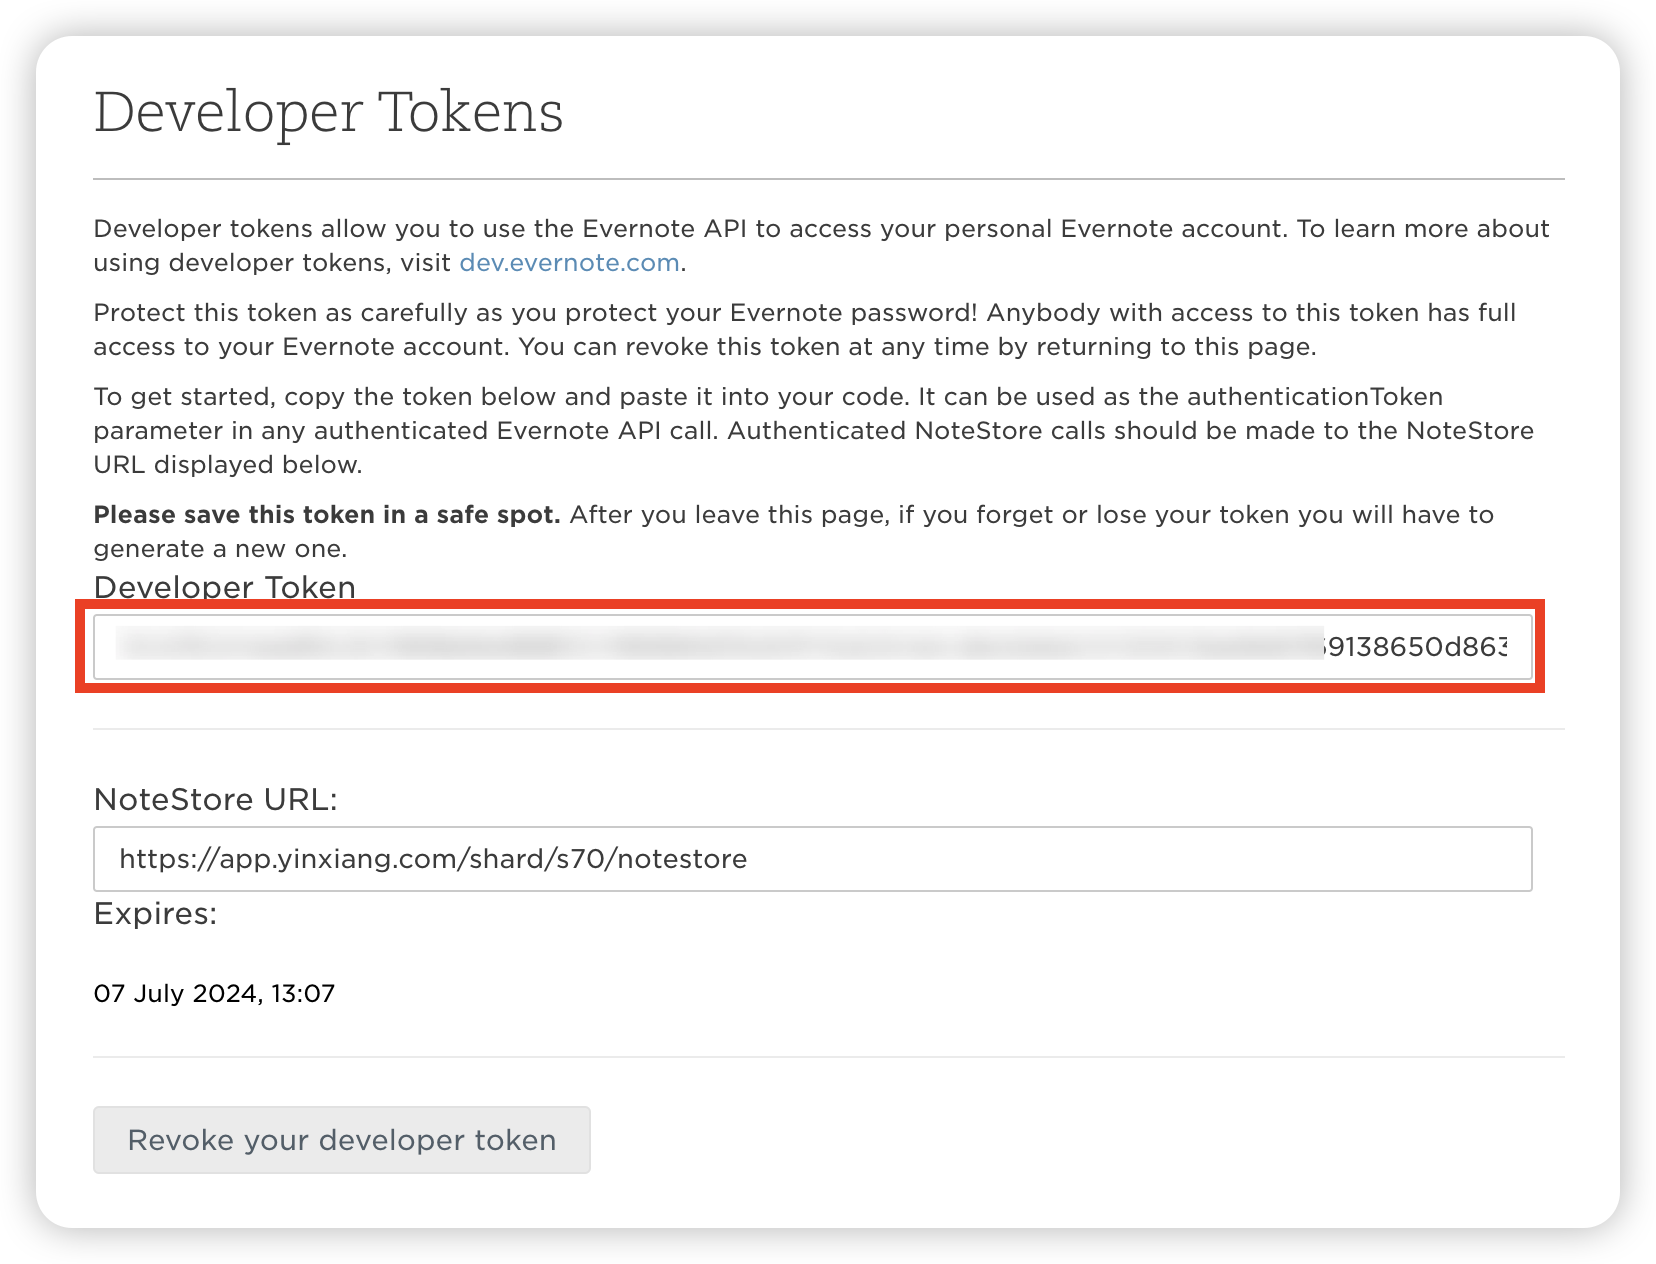This screenshot has width=1656, height=1264.
Task: Open the dev.evernote.com link
Action: (x=569, y=263)
